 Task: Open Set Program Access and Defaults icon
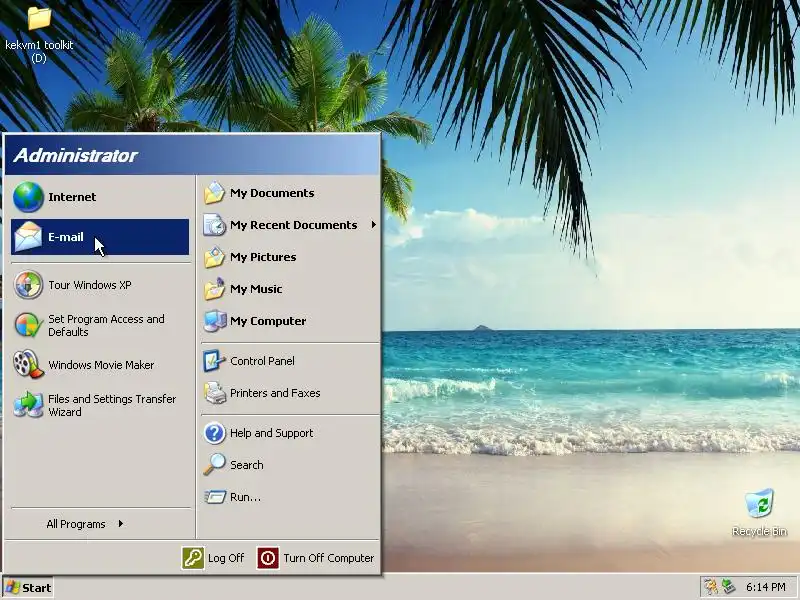pyautogui.click(x=28, y=325)
